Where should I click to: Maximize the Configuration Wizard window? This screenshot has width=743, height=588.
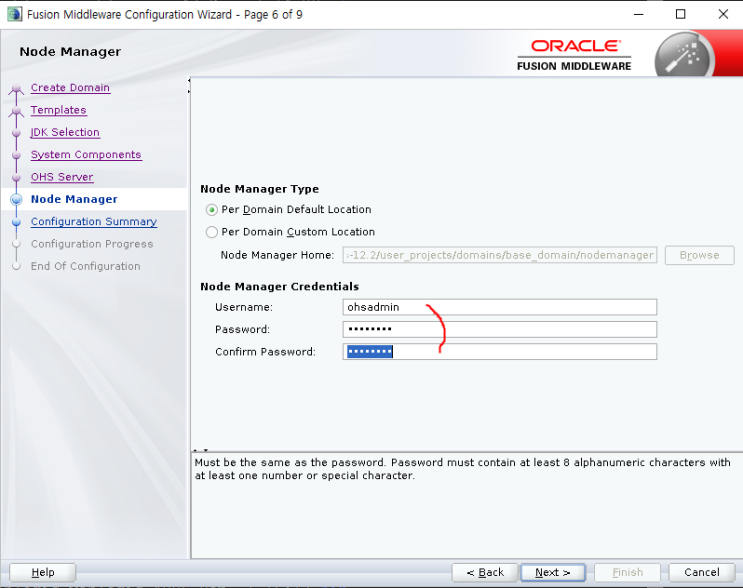[680, 14]
